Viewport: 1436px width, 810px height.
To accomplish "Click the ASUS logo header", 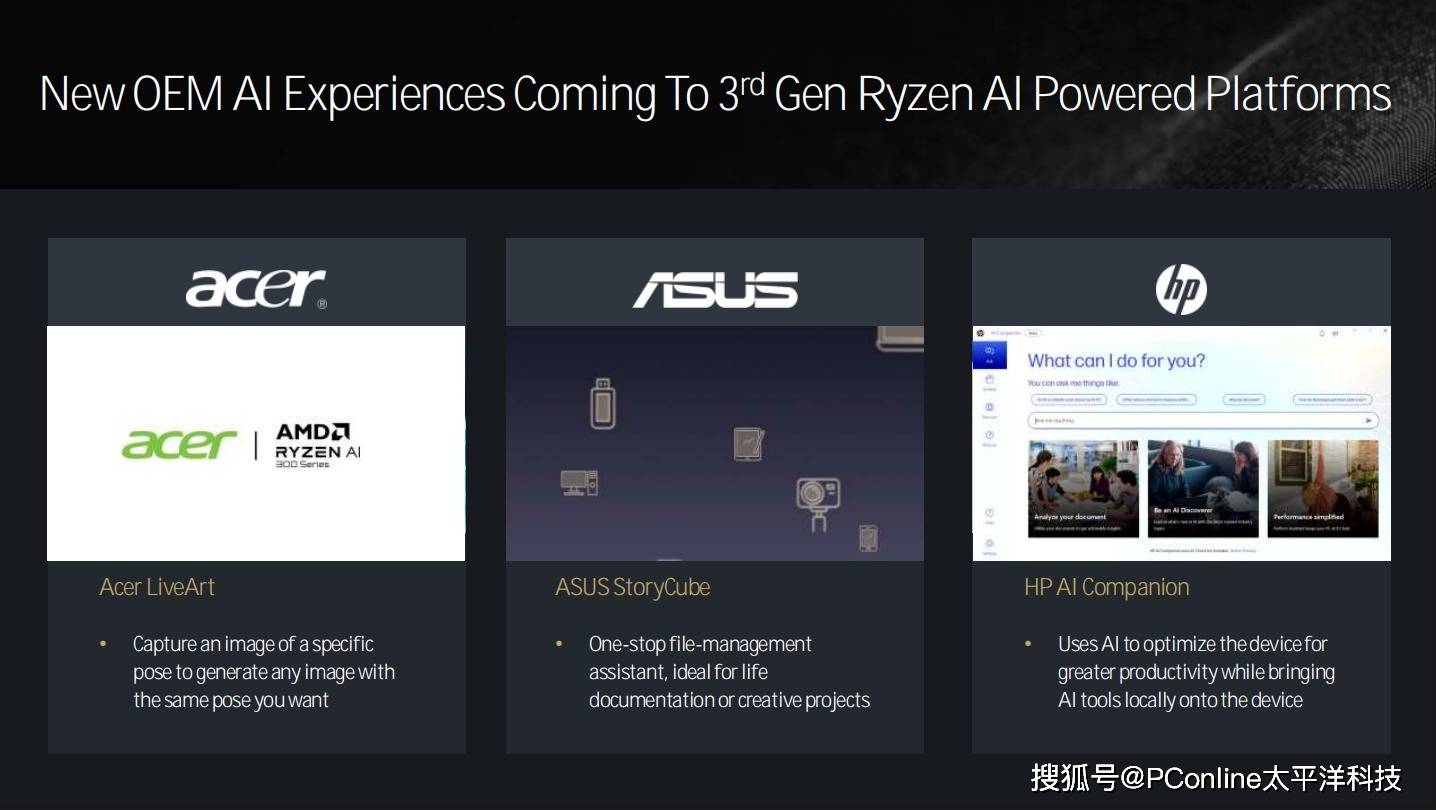I will point(715,289).
